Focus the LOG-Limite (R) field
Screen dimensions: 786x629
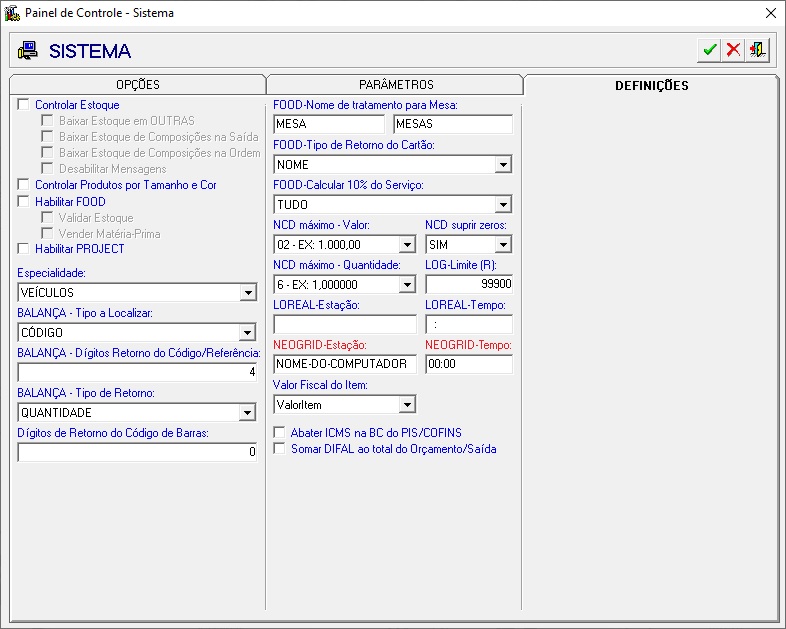[469, 284]
